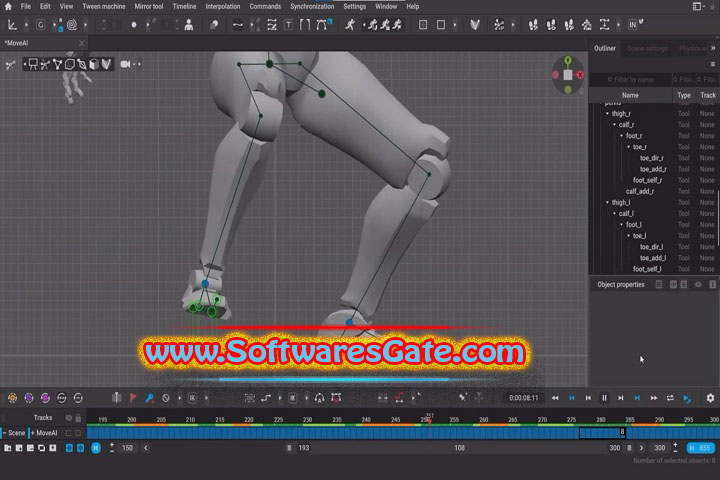Click the V-shaped icon in top toolbar
The width and height of the screenshot is (720, 480).
[x=475, y=25]
